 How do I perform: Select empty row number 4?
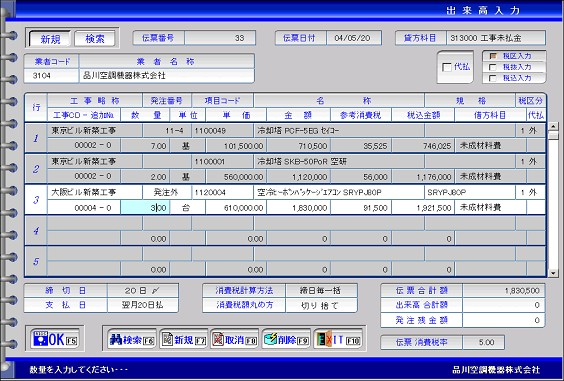[36, 231]
